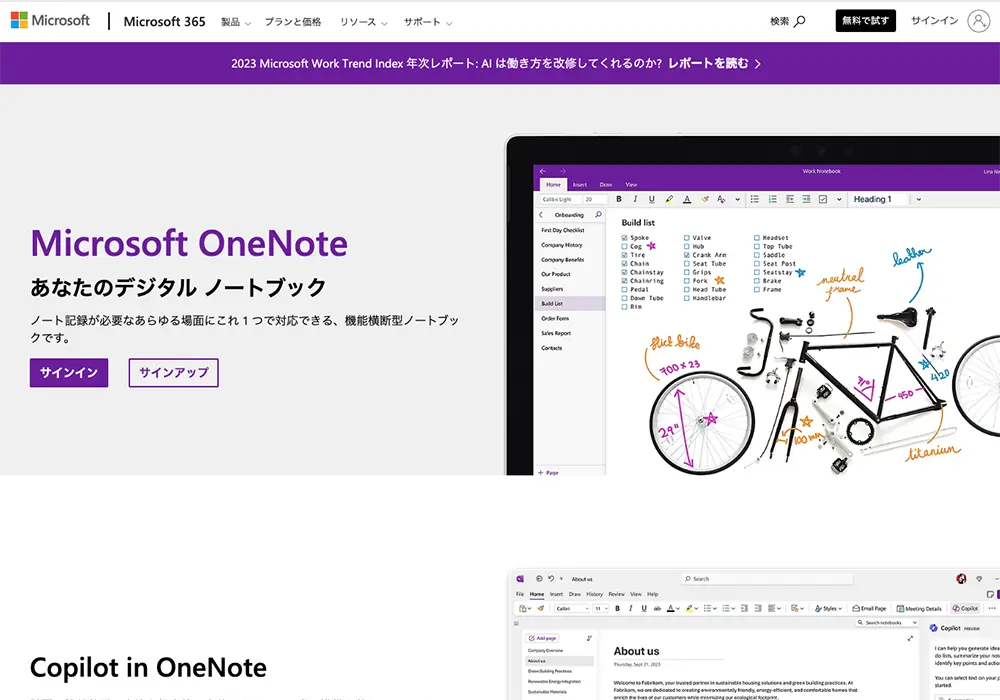Toggle Underline in the tablet OneNote ribbon

tap(651, 199)
